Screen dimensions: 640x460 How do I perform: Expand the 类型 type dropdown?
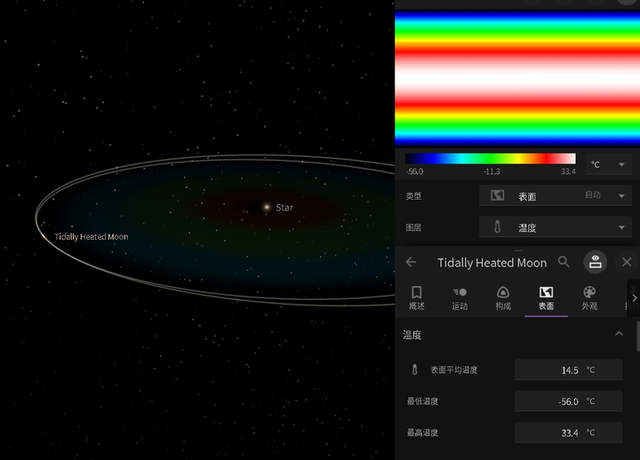(x=555, y=197)
